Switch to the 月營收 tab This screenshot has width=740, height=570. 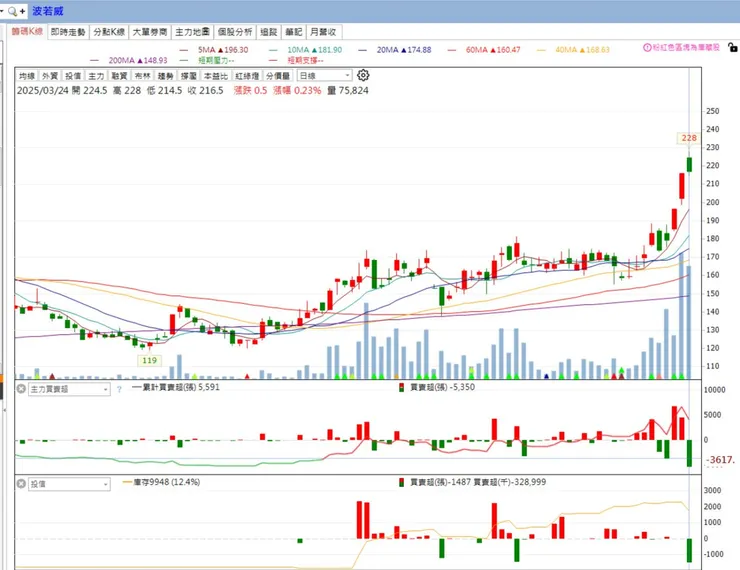323,32
